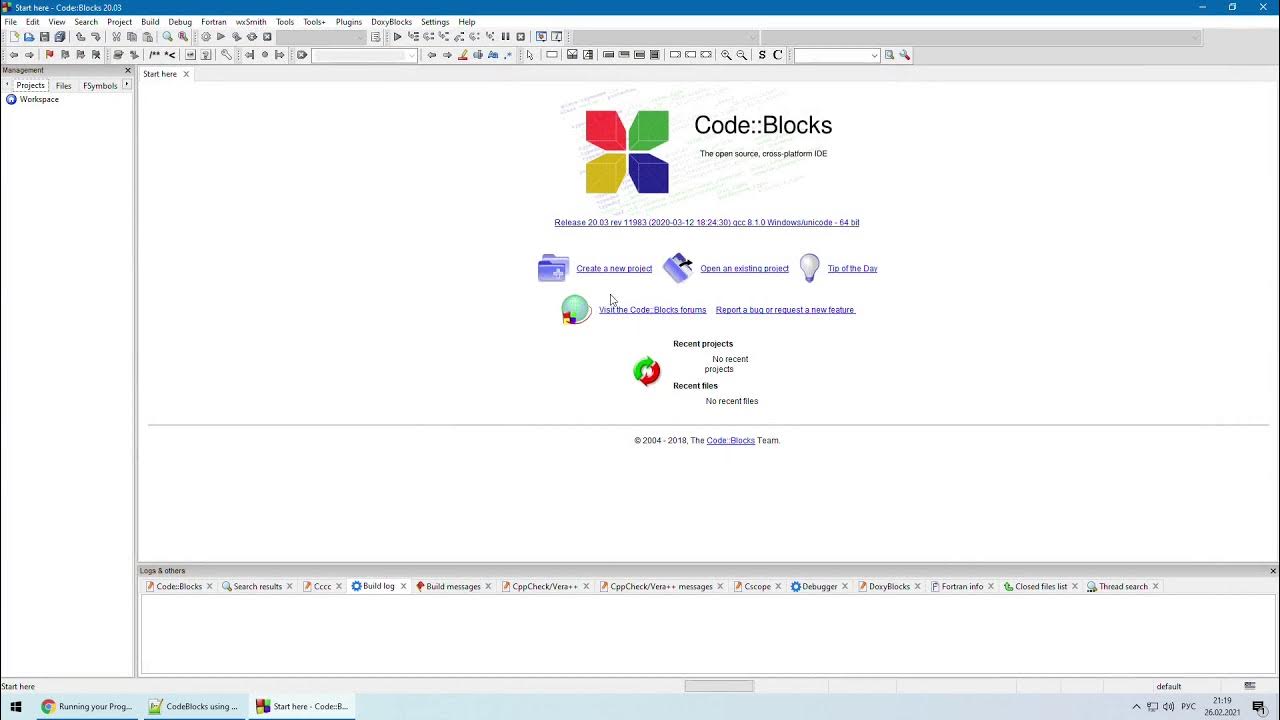
Task: Open the build target dropdown
Action: point(322,37)
